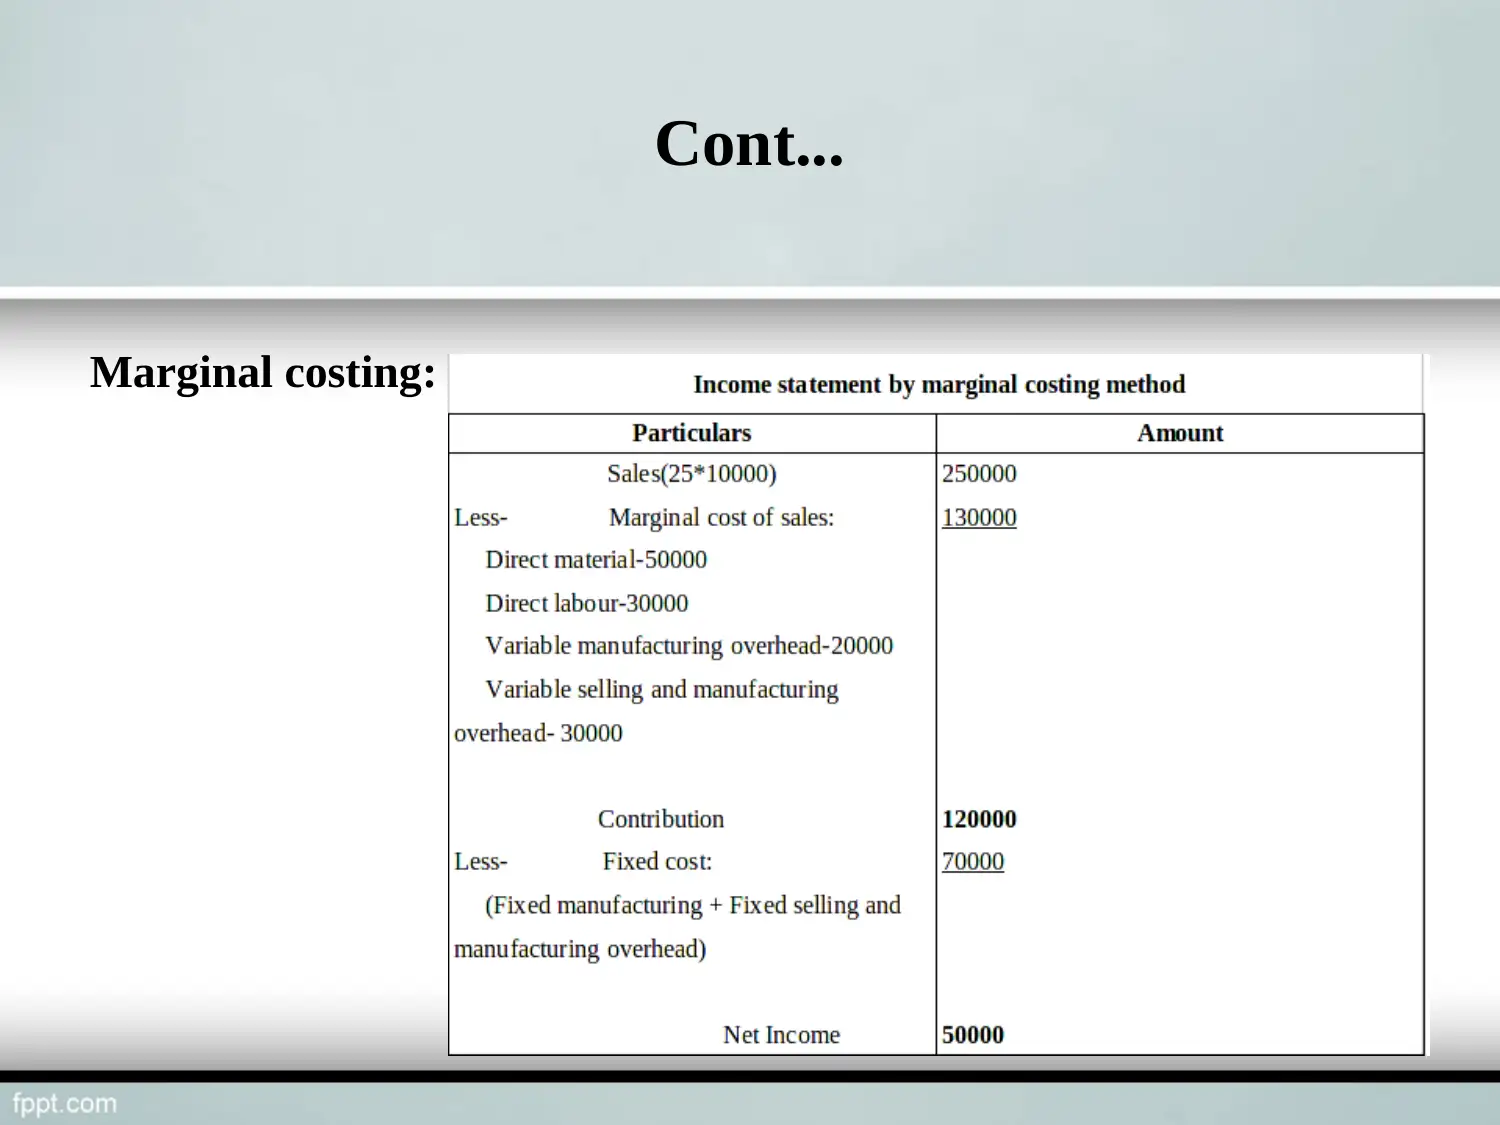The height and width of the screenshot is (1125, 1500).
Task: Click the 'Sales(25*10000)' row text
Action: click(691, 473)
